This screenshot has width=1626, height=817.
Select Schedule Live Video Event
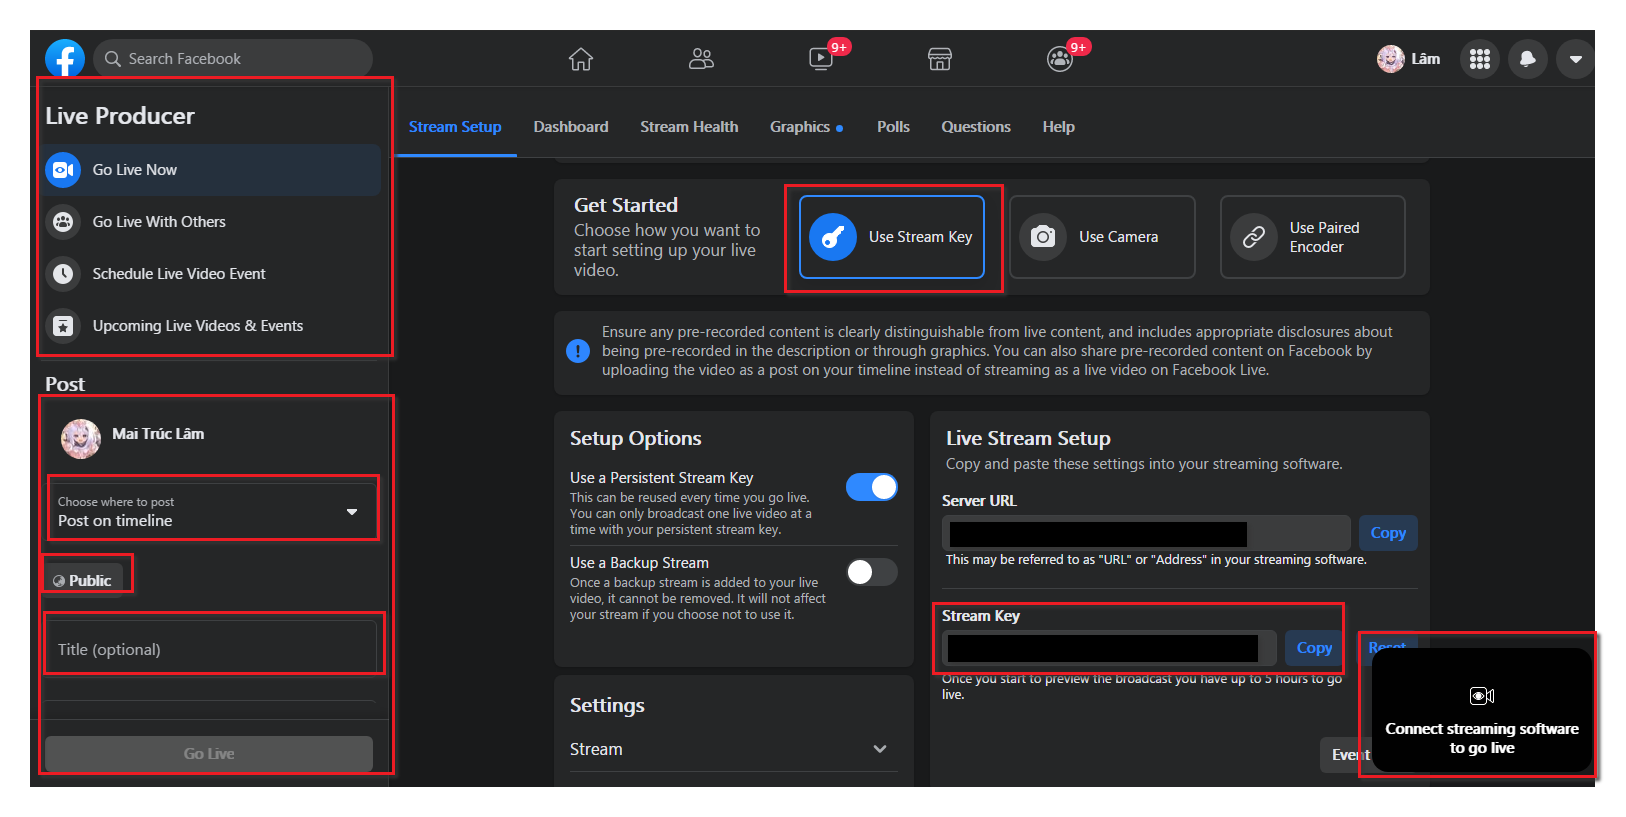click(212, 274)
